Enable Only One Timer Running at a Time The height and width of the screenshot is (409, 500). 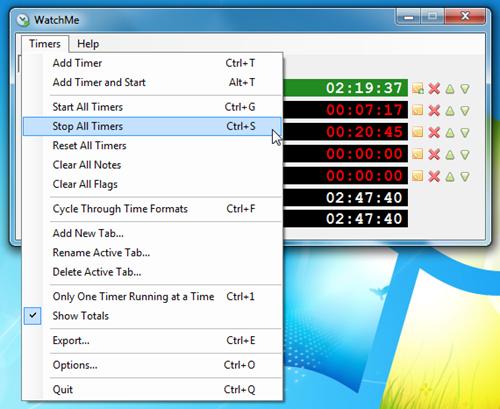[153, 296]
